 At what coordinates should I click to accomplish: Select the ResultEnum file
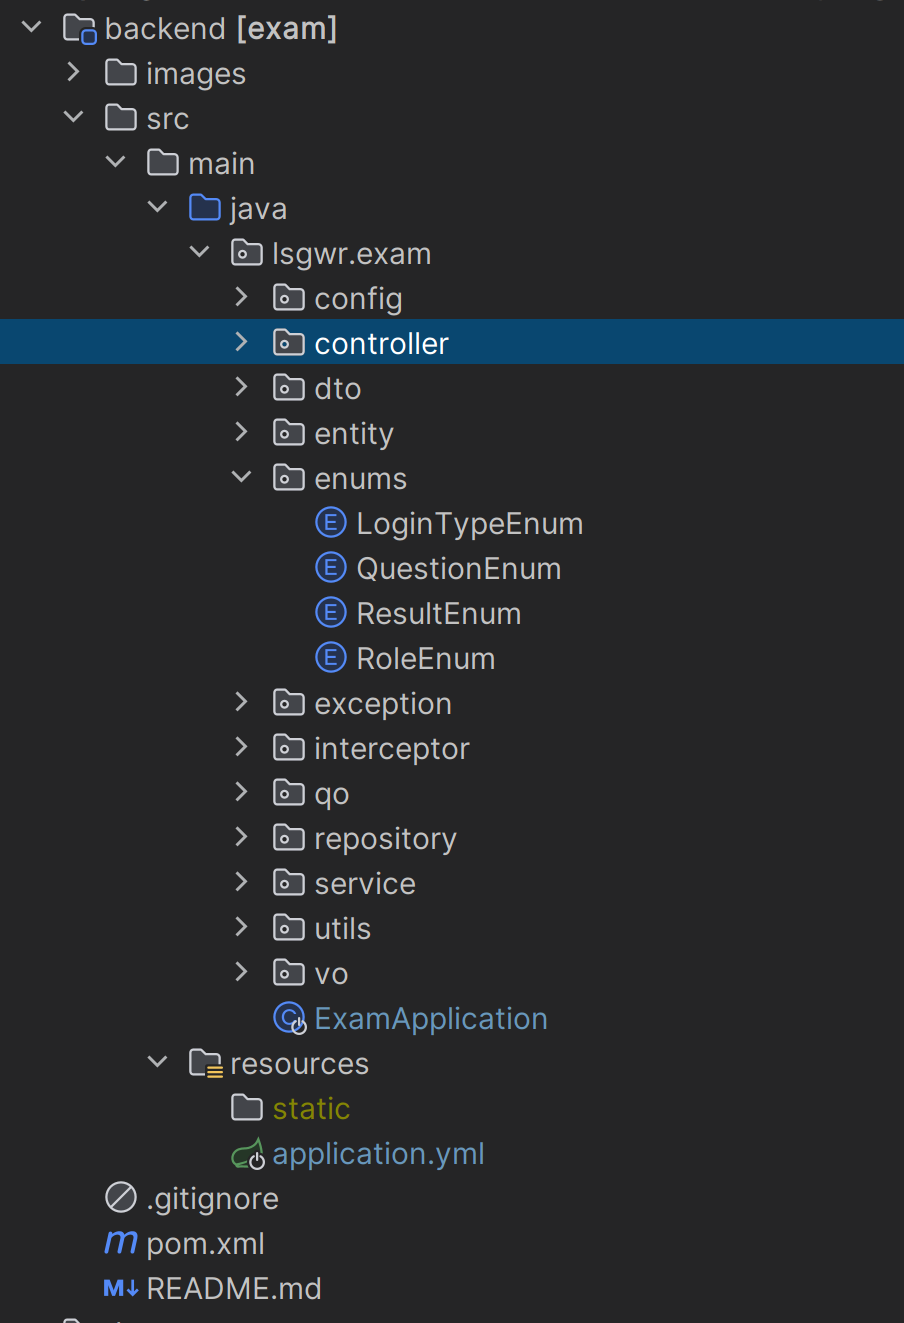438,613
